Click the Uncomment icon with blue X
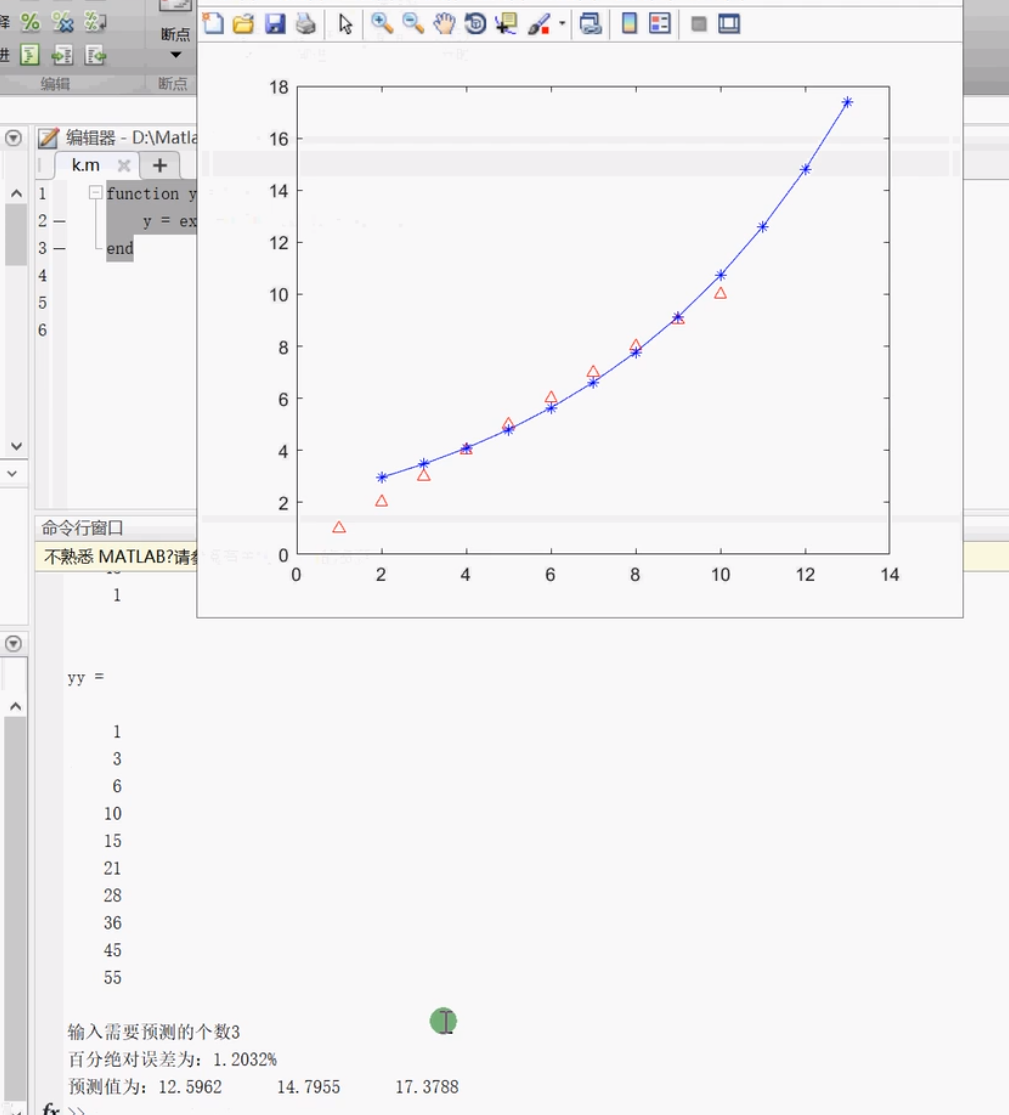The image size is (1009, 1115). click(x=63, y=22)
